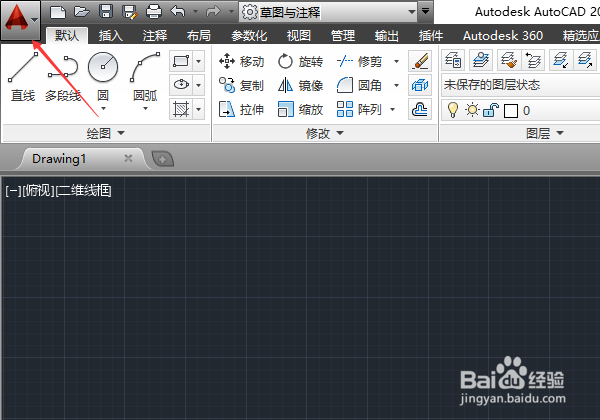Image resolution: width=600 pixels, height=420 pixels.
Task: Click the ellipse draw tool icon
Action: (181, 85)
